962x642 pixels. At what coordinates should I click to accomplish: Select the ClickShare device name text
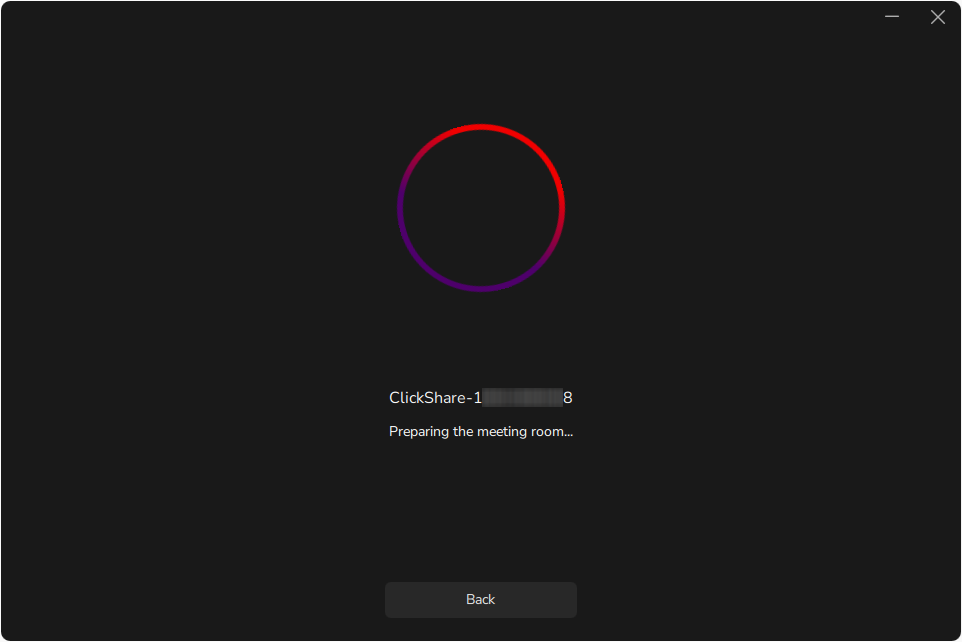pos(481,398)
